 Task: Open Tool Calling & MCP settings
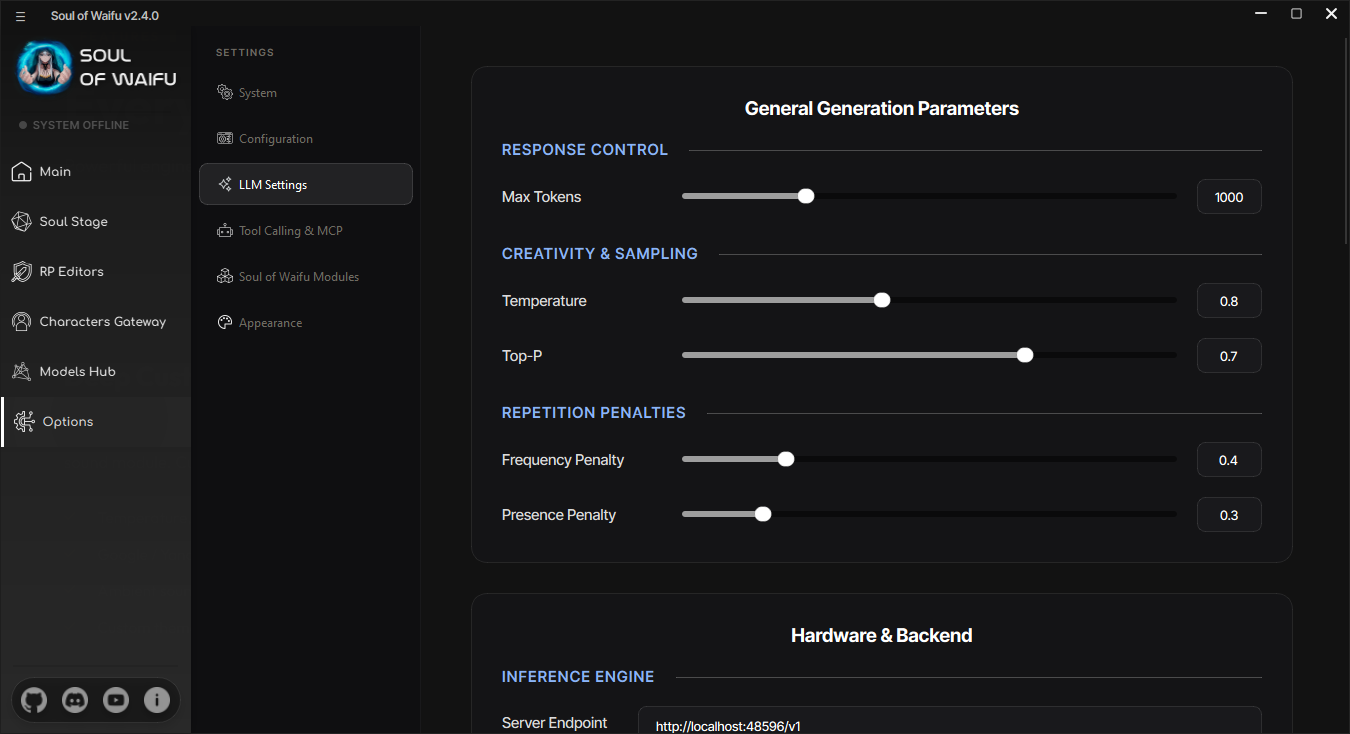[306, 231]
